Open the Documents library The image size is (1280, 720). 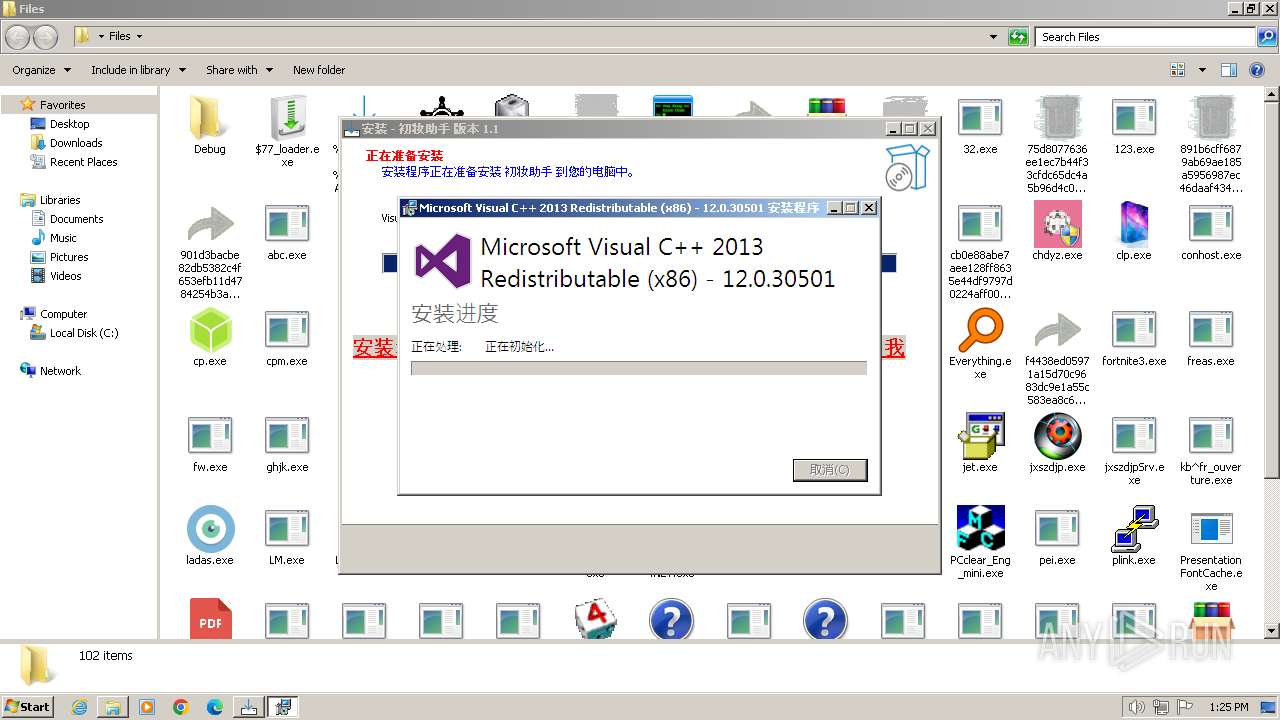(76, 219)
